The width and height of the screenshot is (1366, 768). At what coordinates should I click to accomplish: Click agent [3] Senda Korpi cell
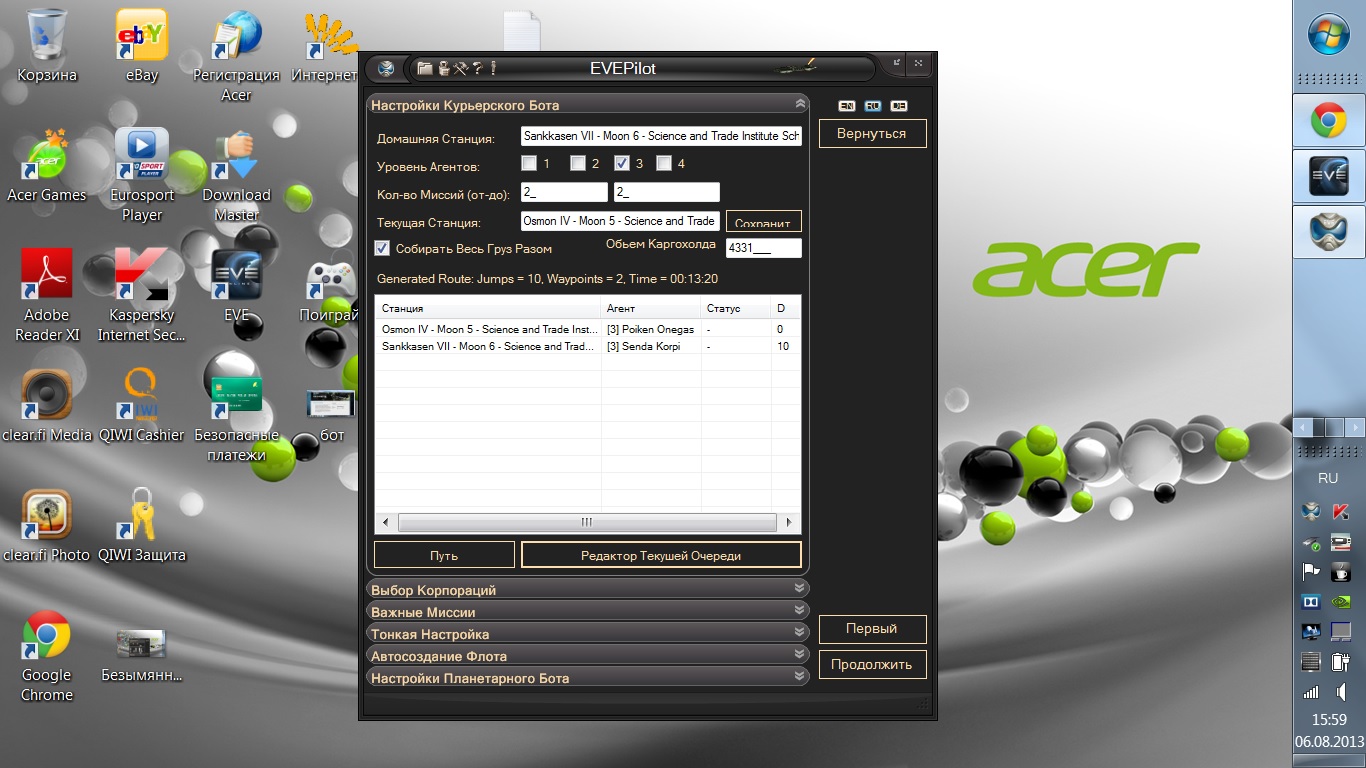click(x=651, y=346)
